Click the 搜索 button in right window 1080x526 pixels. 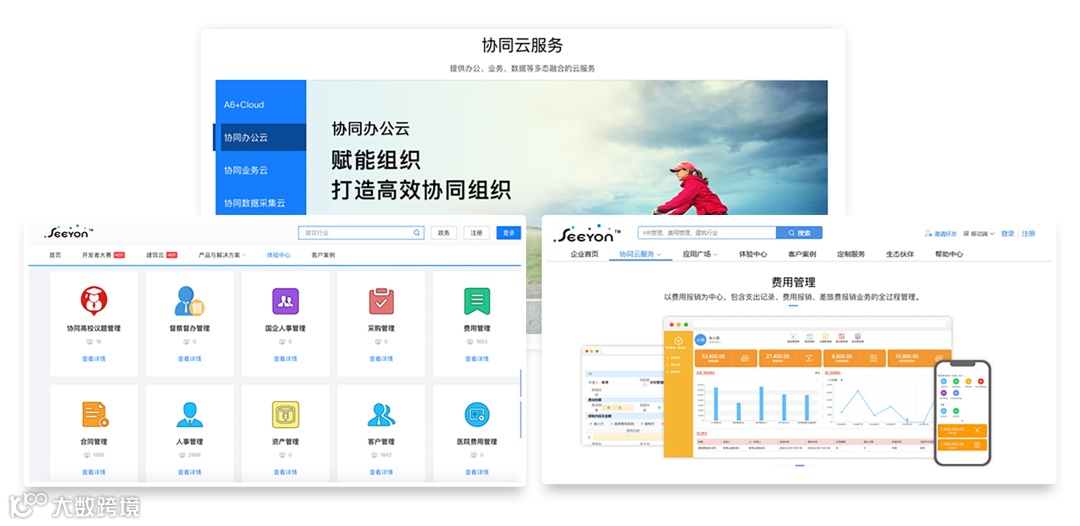pos(799,233)
